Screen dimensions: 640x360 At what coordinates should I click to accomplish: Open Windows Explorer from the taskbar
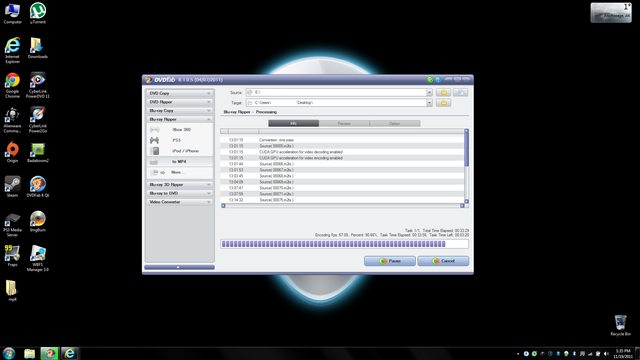pos(29,353)
